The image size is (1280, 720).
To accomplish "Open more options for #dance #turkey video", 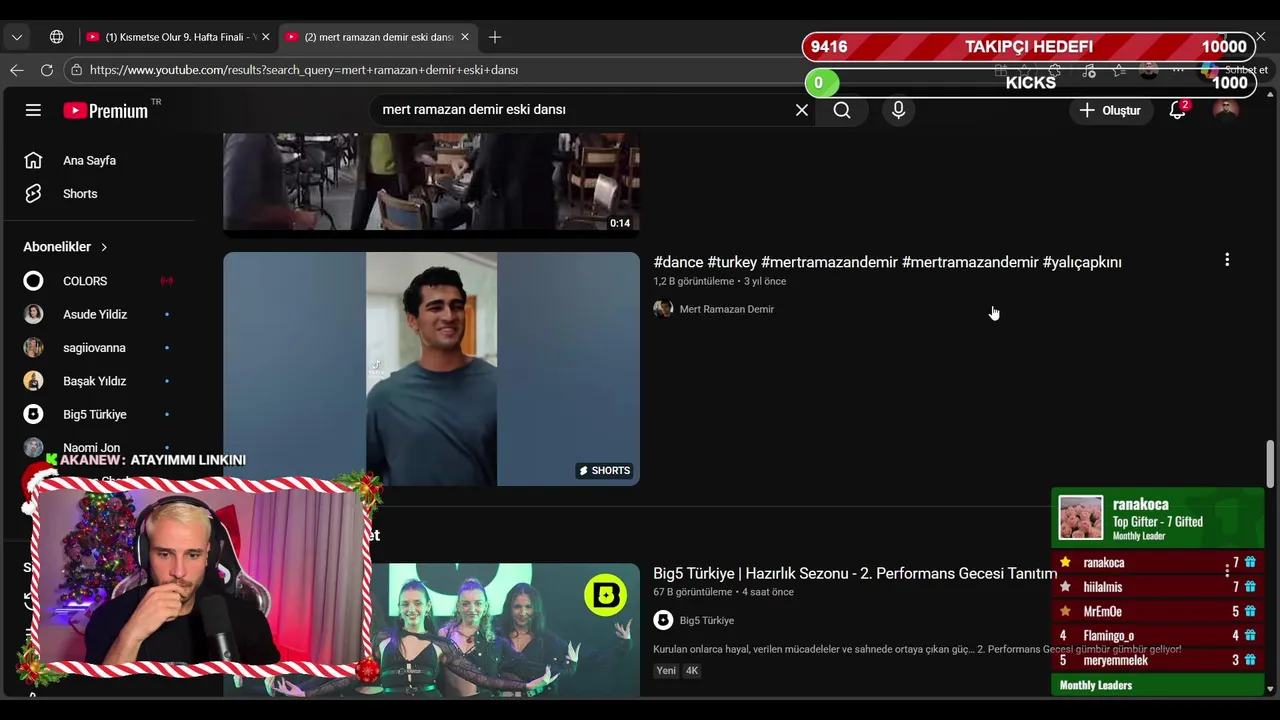I will [1227, 260].
